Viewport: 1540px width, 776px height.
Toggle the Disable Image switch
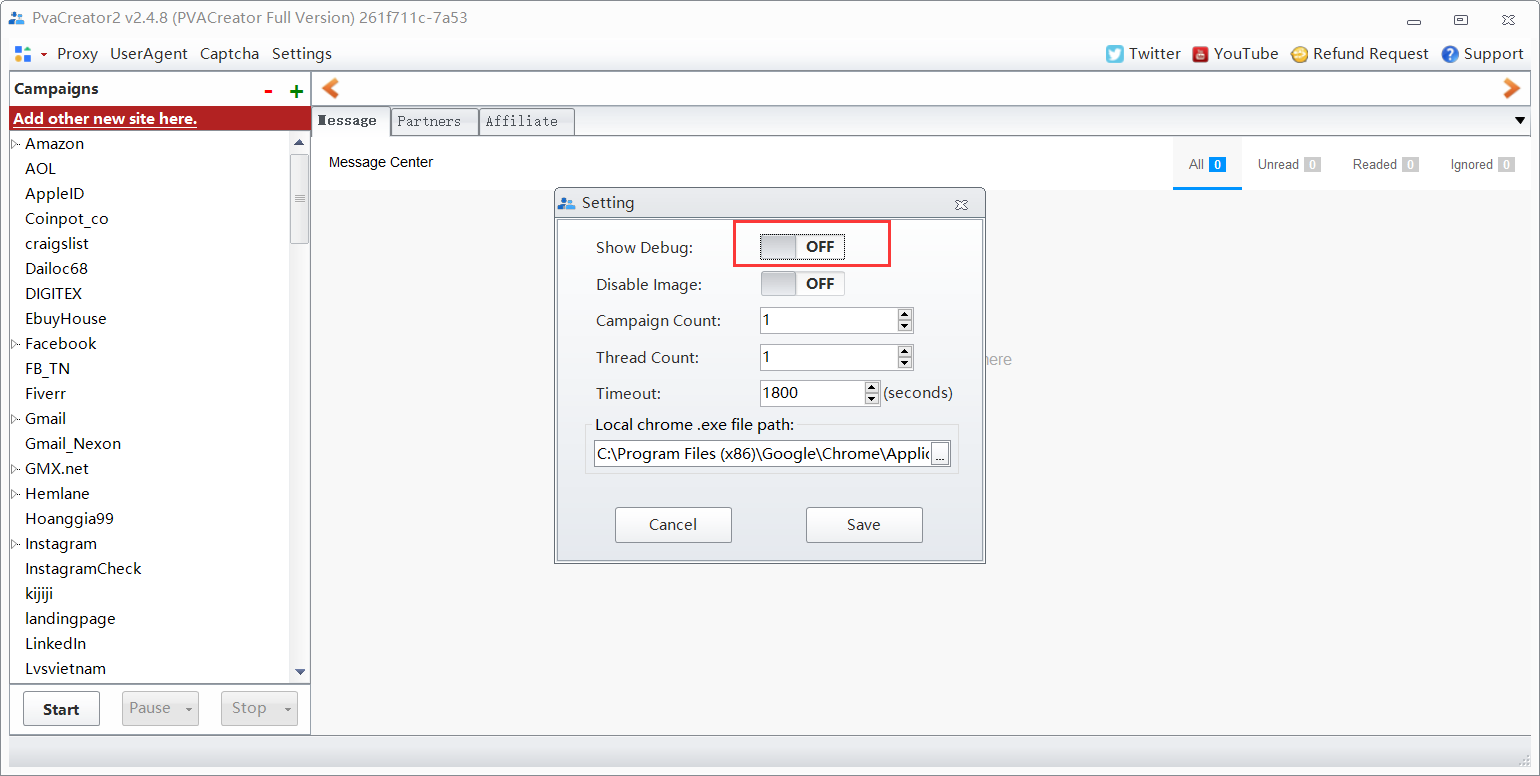click(802, 284)
